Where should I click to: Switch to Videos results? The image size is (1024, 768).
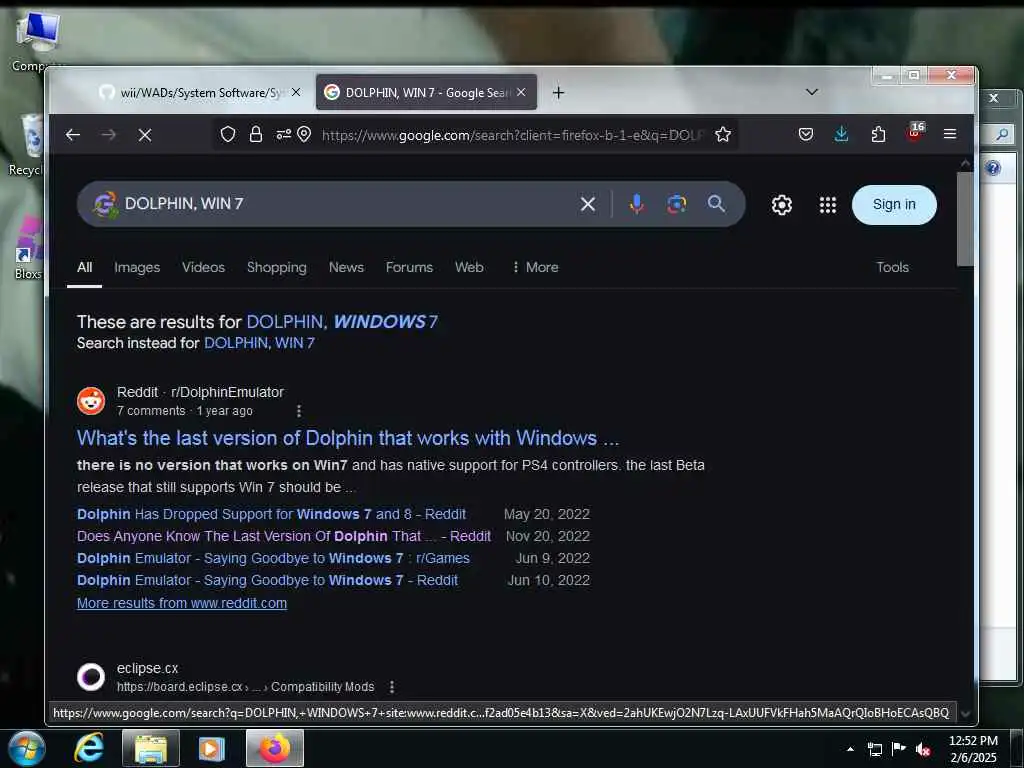click(203, 267)
